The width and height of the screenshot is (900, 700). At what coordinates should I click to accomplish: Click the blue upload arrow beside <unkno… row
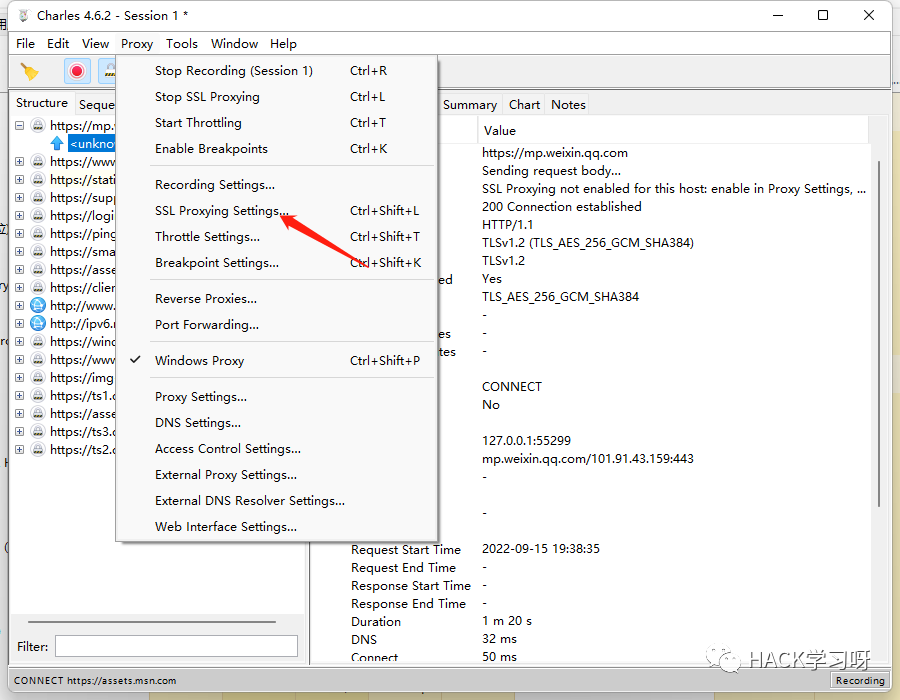tap(57, 143)
